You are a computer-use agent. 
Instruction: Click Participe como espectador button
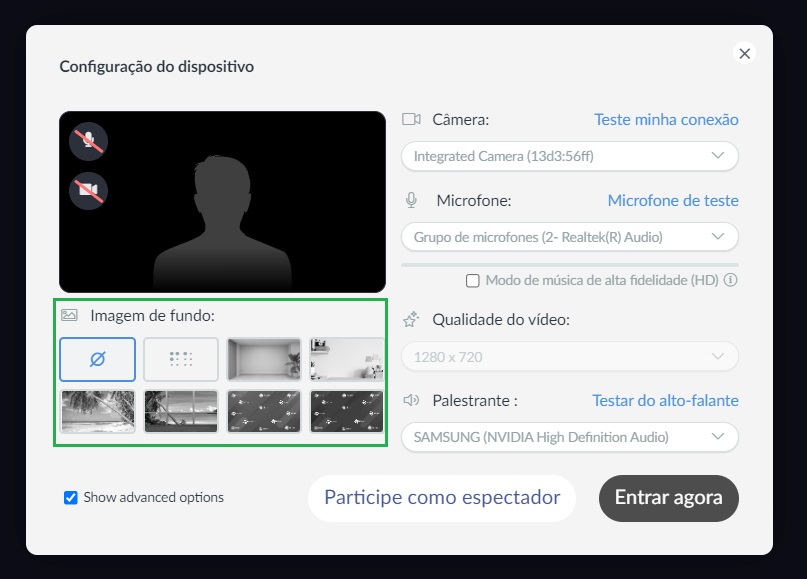click(442, 498)
